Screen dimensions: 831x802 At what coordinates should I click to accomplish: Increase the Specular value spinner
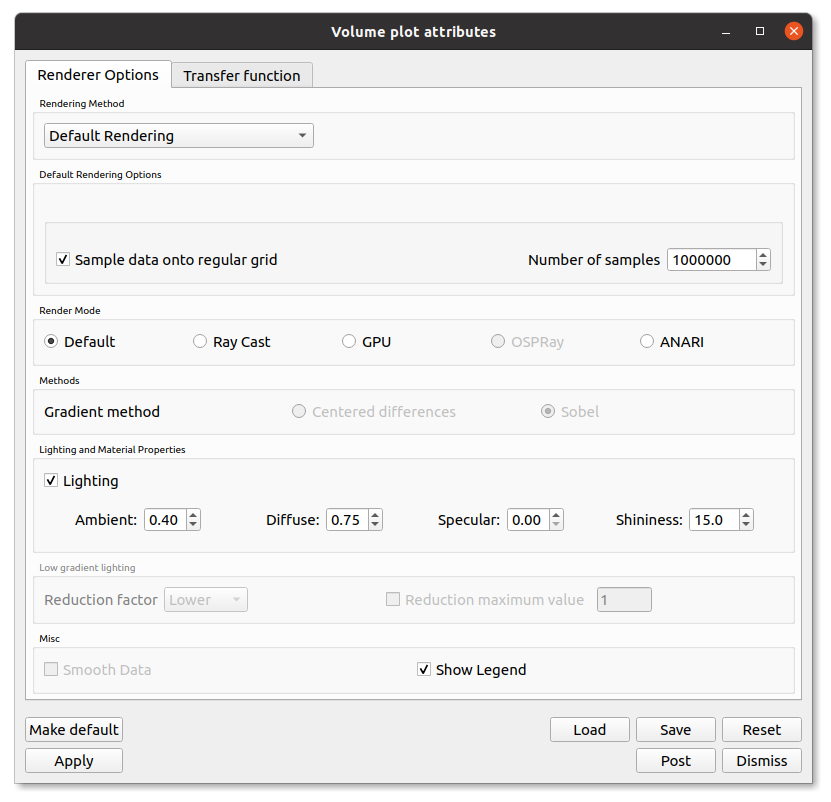(555, 514)
